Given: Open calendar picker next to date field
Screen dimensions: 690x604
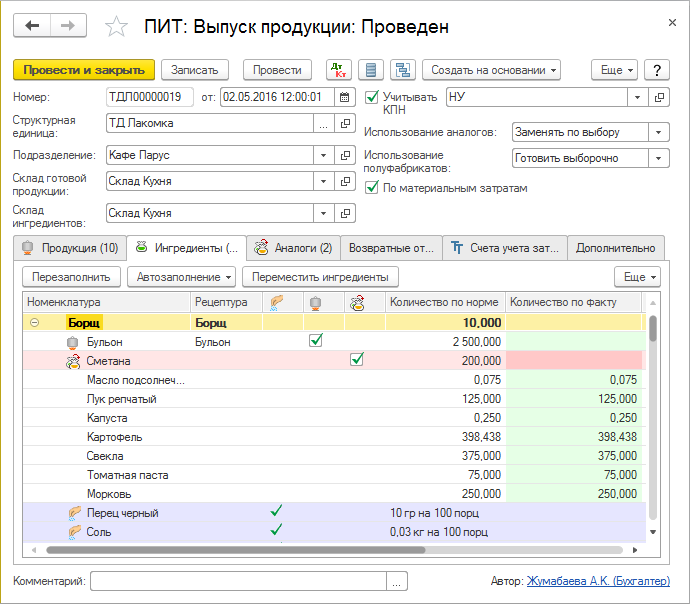Looking at the screenshot, I should tap(345, 97).
